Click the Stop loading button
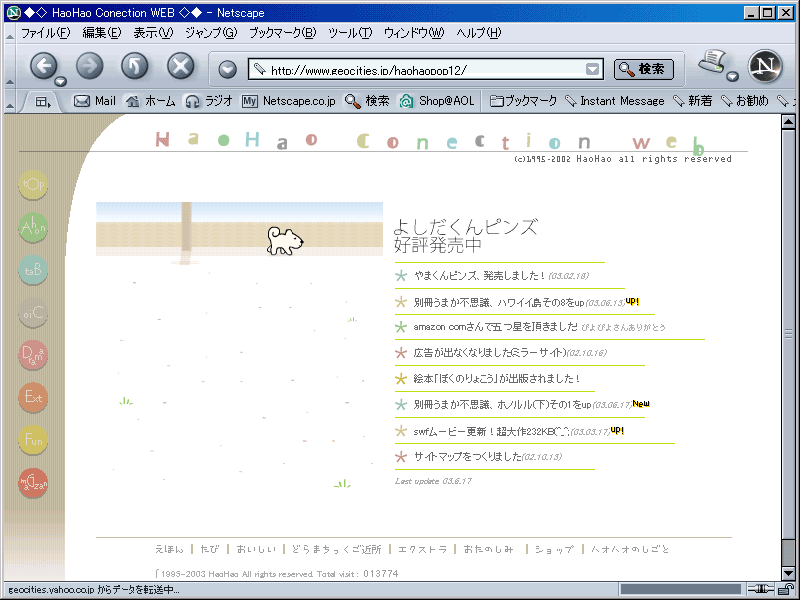 click(181, 65)
